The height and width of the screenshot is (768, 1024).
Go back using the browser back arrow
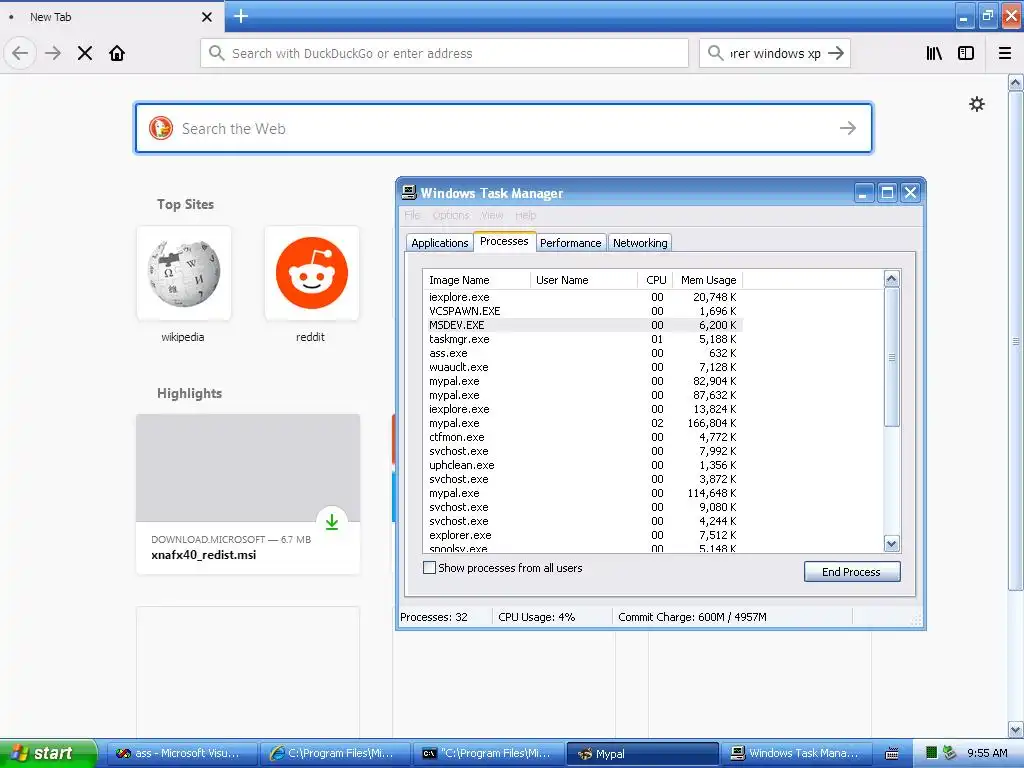coord(20,53)
